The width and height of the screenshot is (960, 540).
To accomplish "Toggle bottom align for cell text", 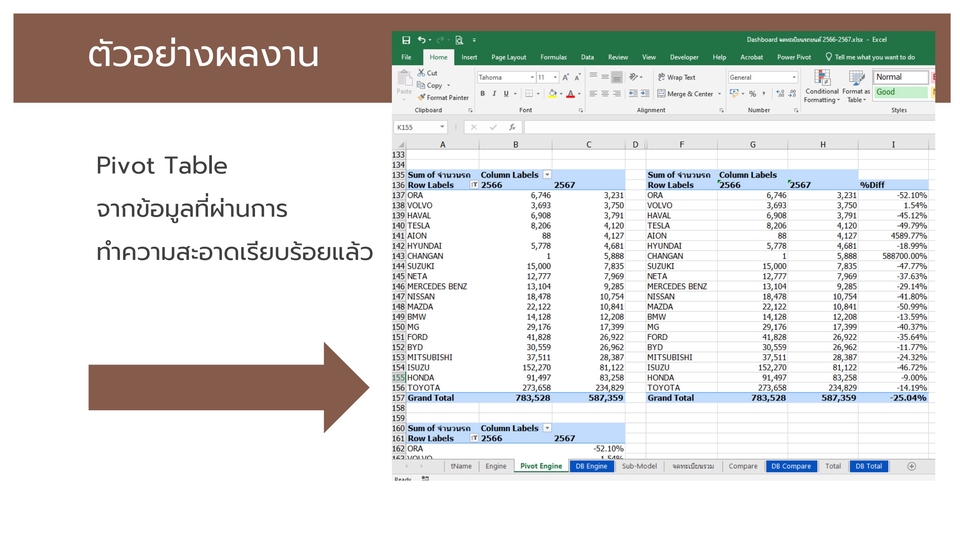I will [617, 77].
